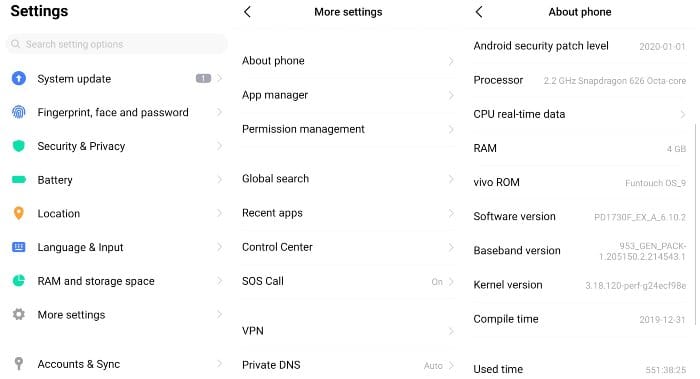Focus the Search setting options field
The image size is (700, 379).
click(x=117, y=44)
